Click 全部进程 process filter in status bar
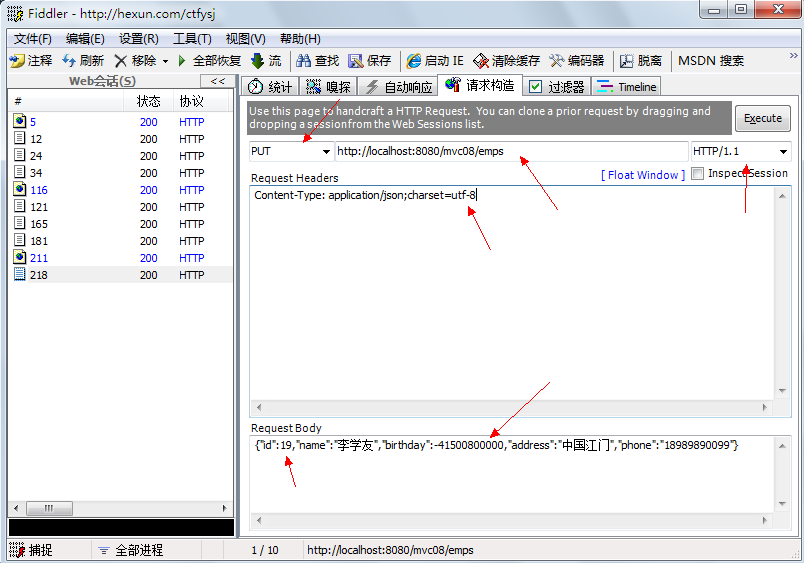Image resolution: width=804 pixels, height=563 pixels. (x=131, y=550)
